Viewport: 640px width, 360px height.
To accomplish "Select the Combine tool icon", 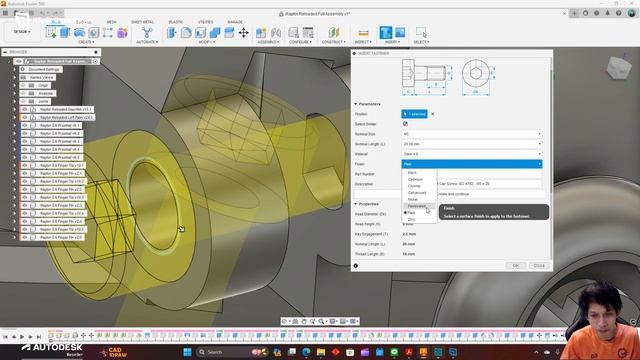I will [x=215, y=33].
